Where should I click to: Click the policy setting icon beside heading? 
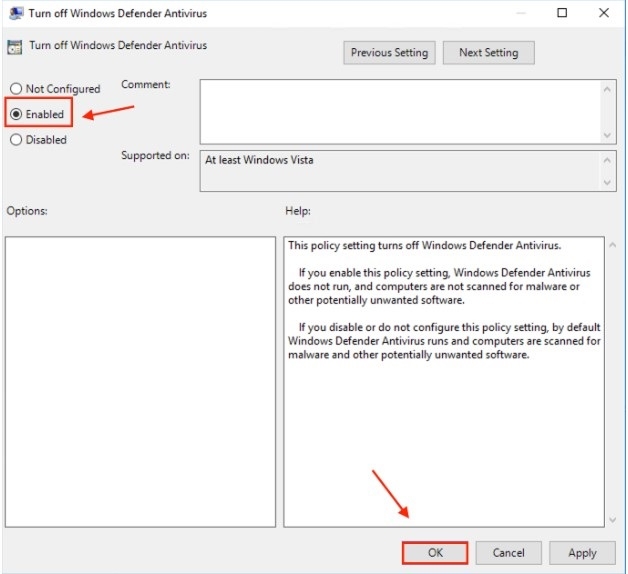tap(15, 46)
